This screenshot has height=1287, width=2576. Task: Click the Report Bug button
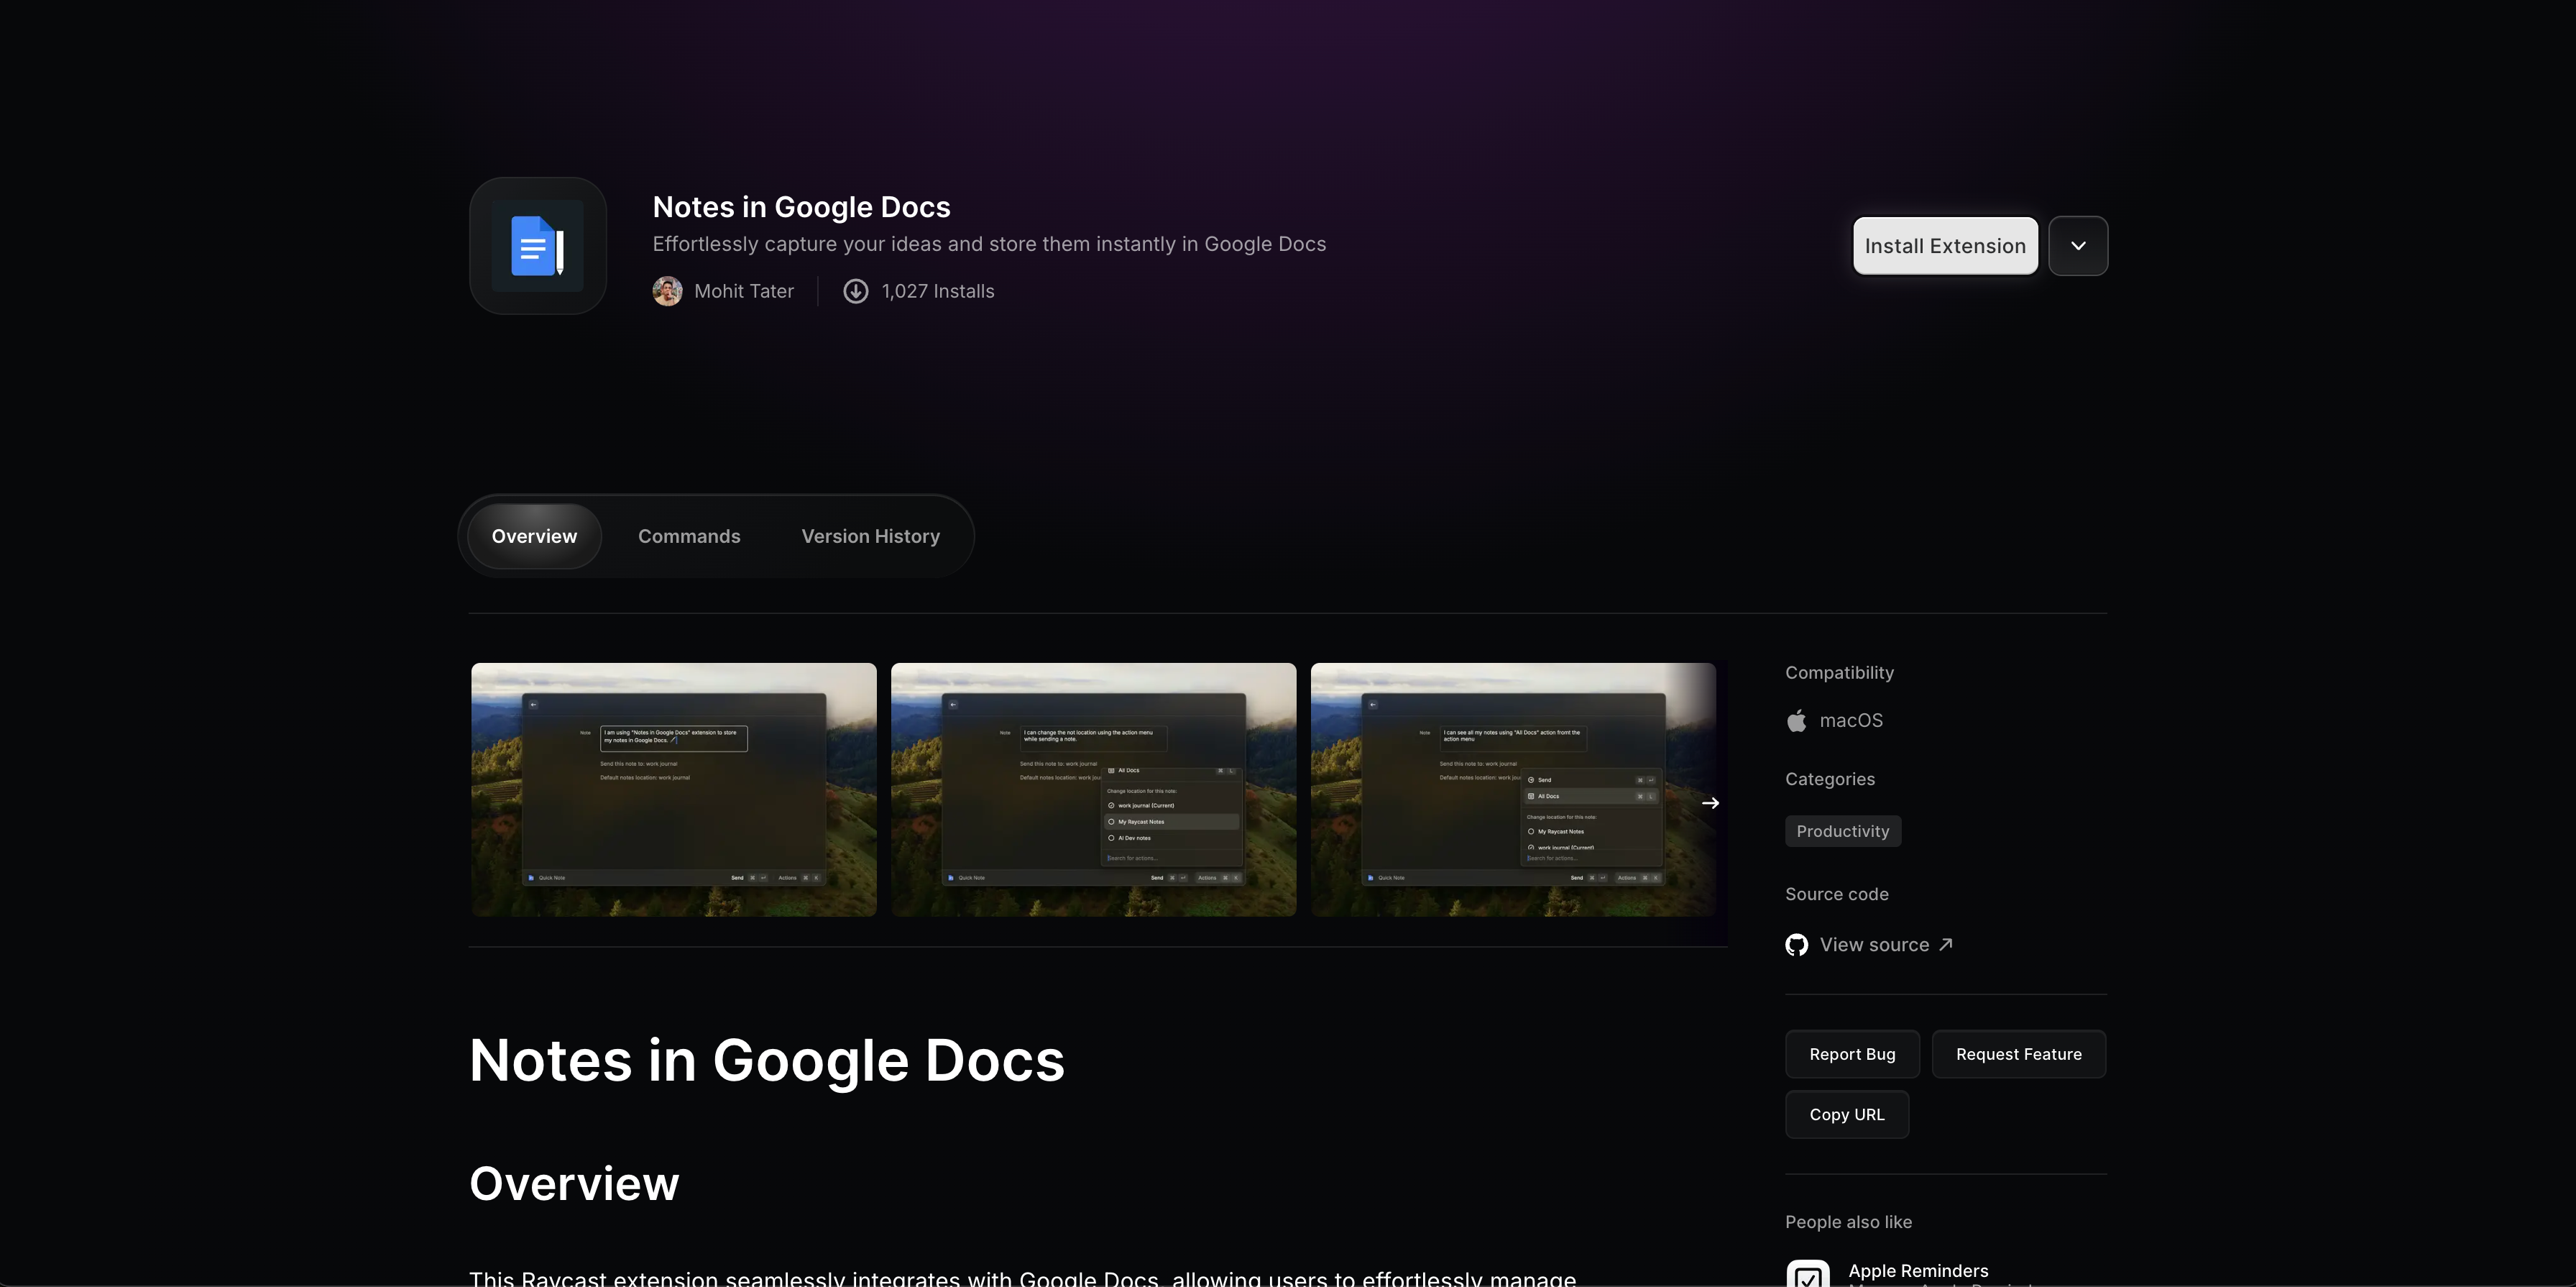(1851, 1053)
